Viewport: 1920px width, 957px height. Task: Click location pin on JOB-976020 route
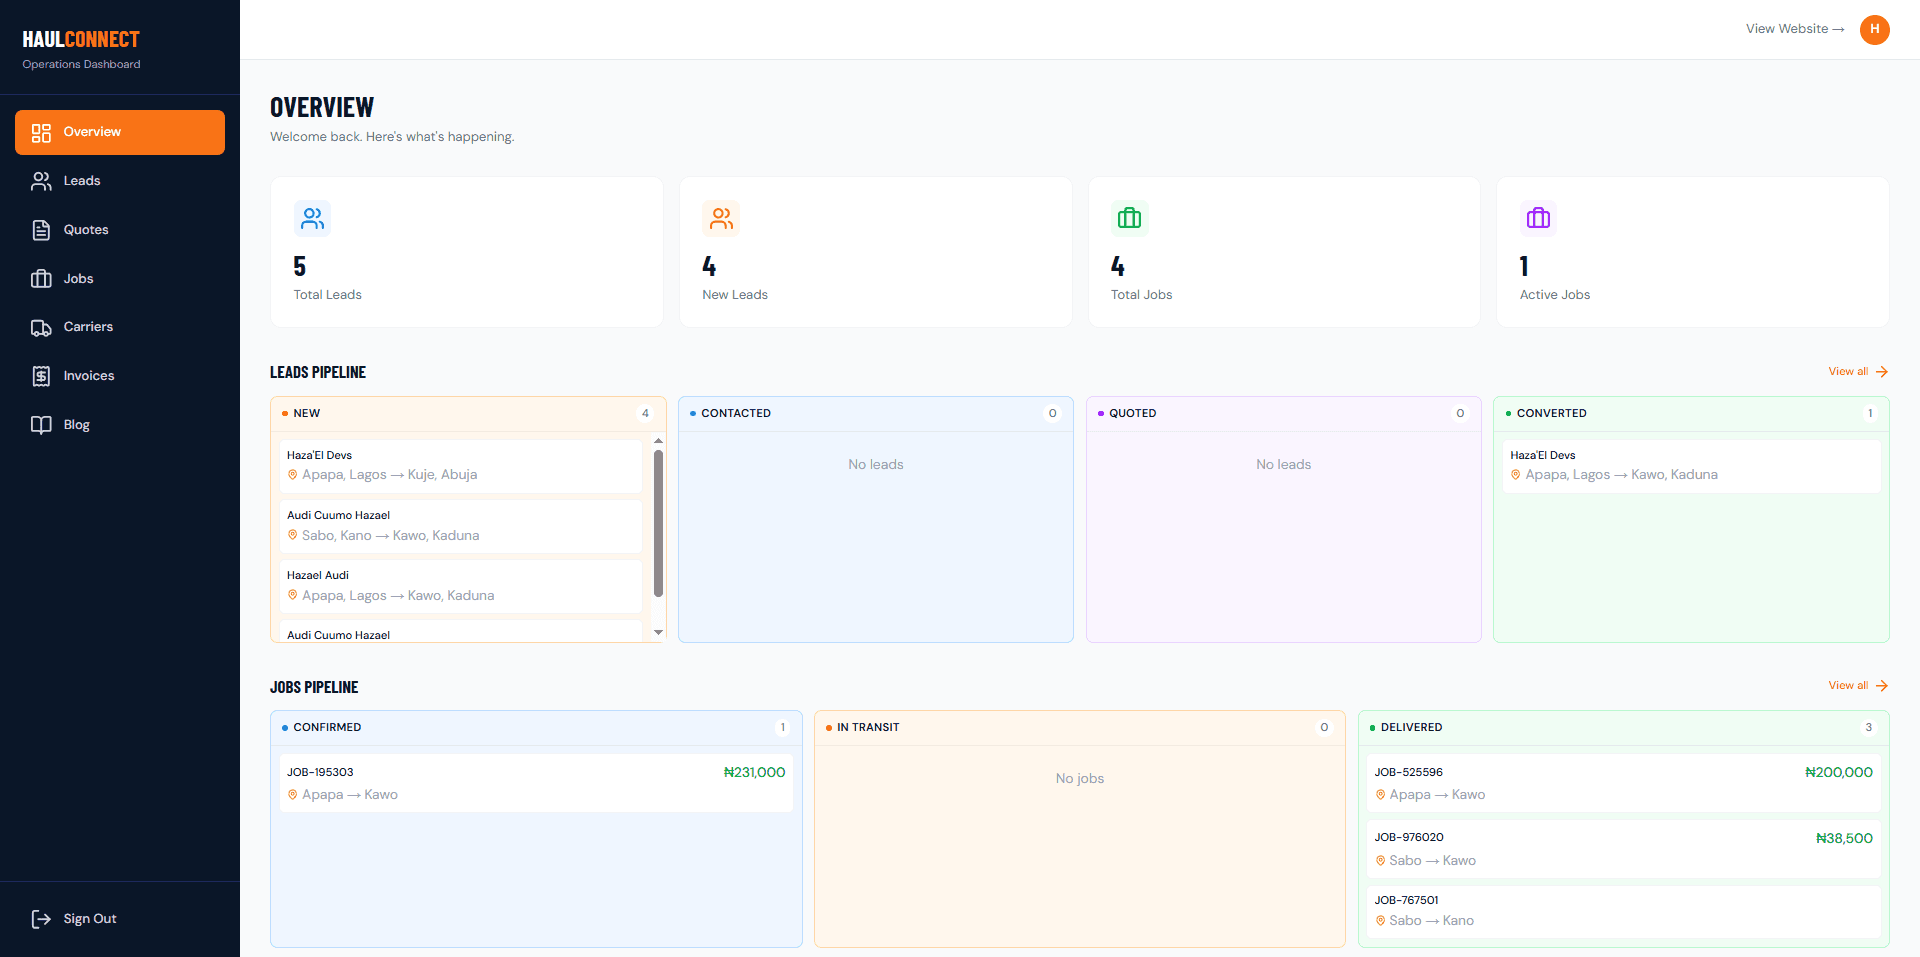pyautogui.click(x=1380, y=861)
